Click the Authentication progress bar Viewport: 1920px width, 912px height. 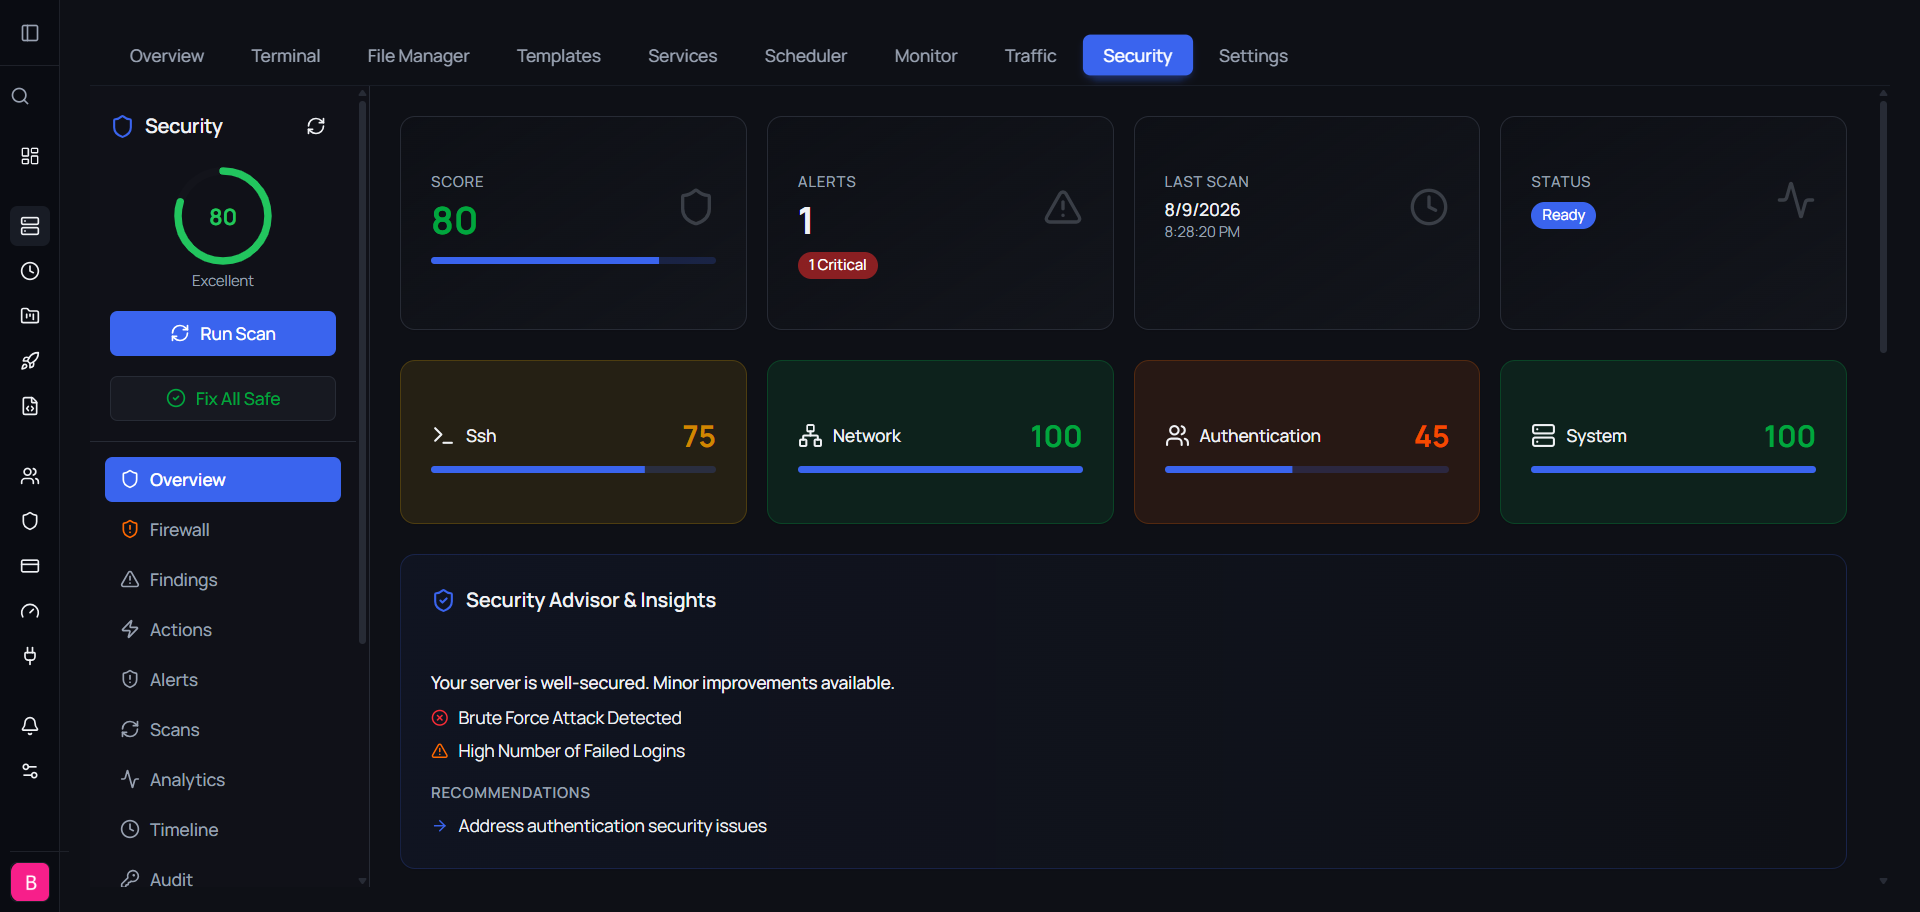1307,469
